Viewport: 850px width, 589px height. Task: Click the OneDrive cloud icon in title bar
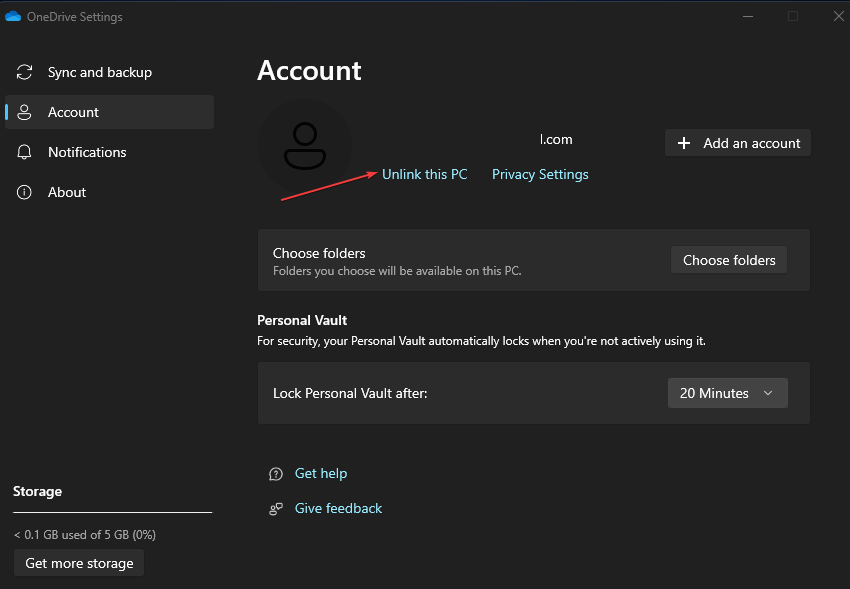click(x=13, y=17)
